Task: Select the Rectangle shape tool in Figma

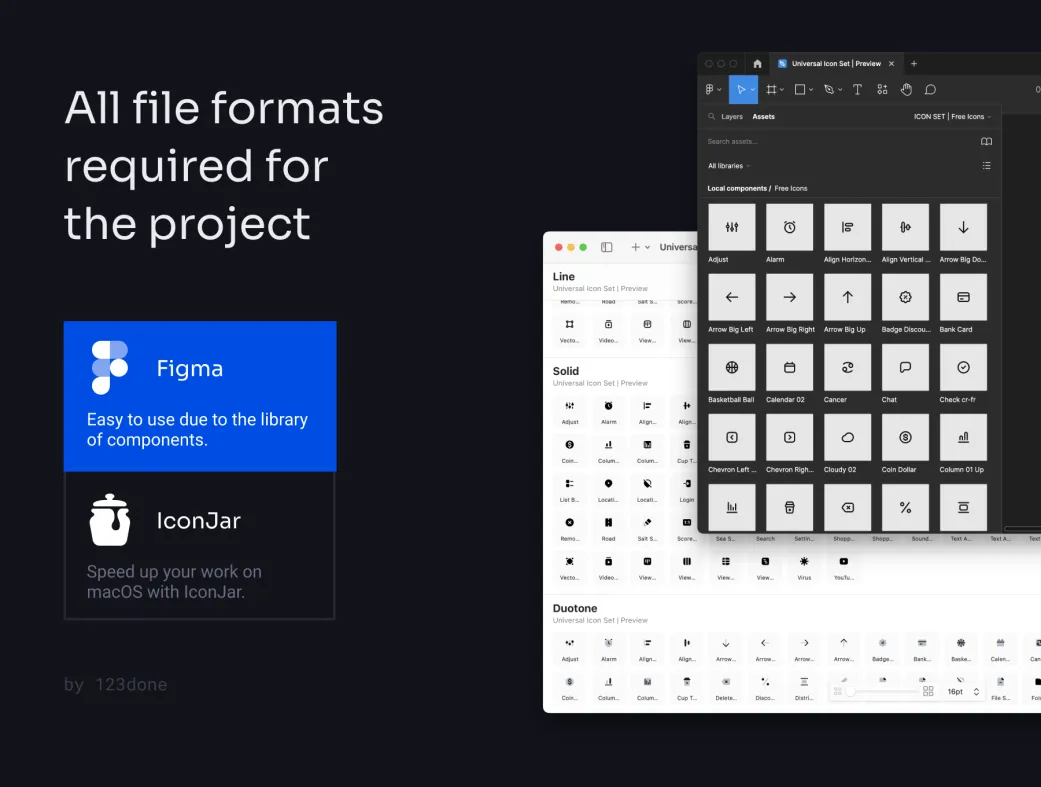Action: (800, 90)
